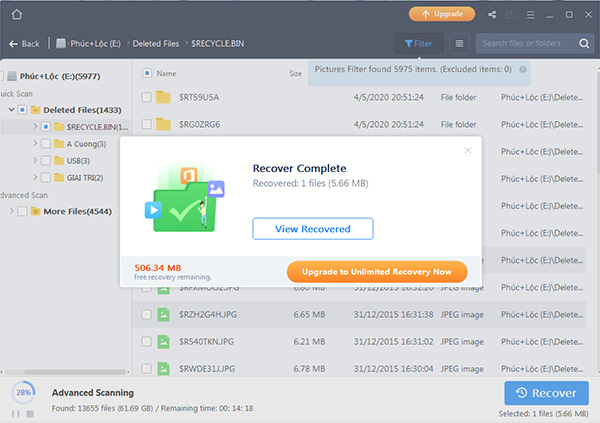Image resolution: width=600 pixels, height=423 pixels.
Task: Click the $R540TKN.JPG image icon
Action: tap(163, 341)
